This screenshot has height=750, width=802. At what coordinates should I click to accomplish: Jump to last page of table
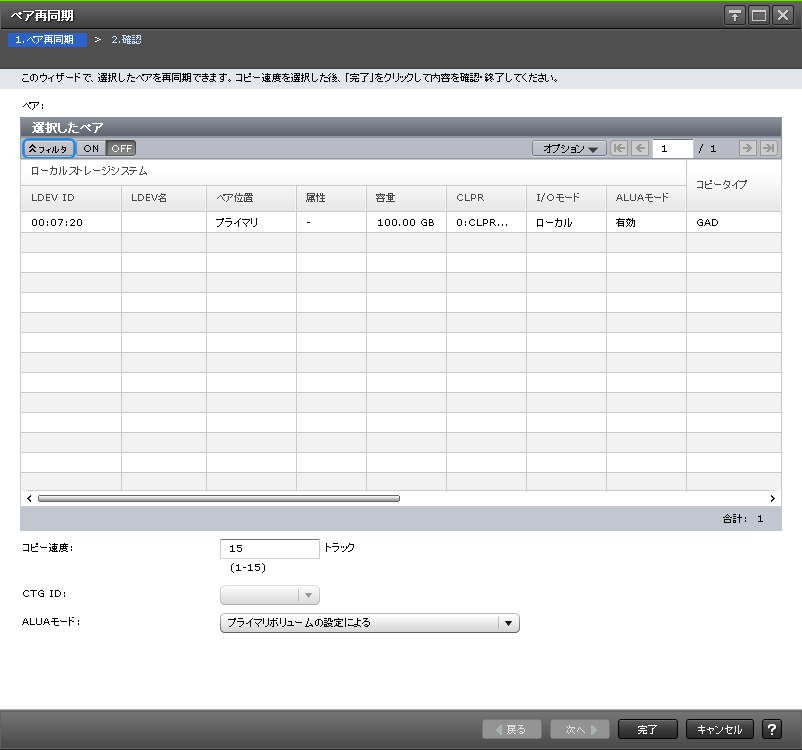(768, 148)
